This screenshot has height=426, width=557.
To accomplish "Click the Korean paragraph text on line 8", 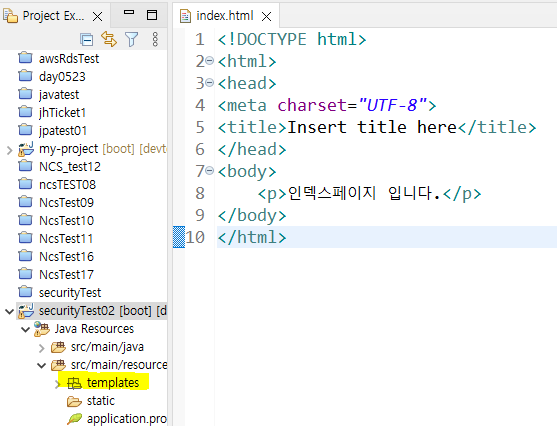I will pyautogui.click(x=364, y=193).
